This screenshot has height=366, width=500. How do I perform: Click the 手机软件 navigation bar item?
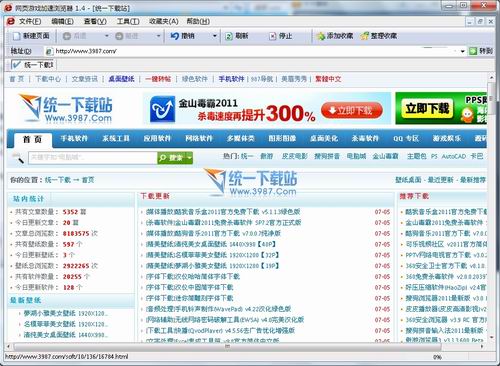pos(74,138)
